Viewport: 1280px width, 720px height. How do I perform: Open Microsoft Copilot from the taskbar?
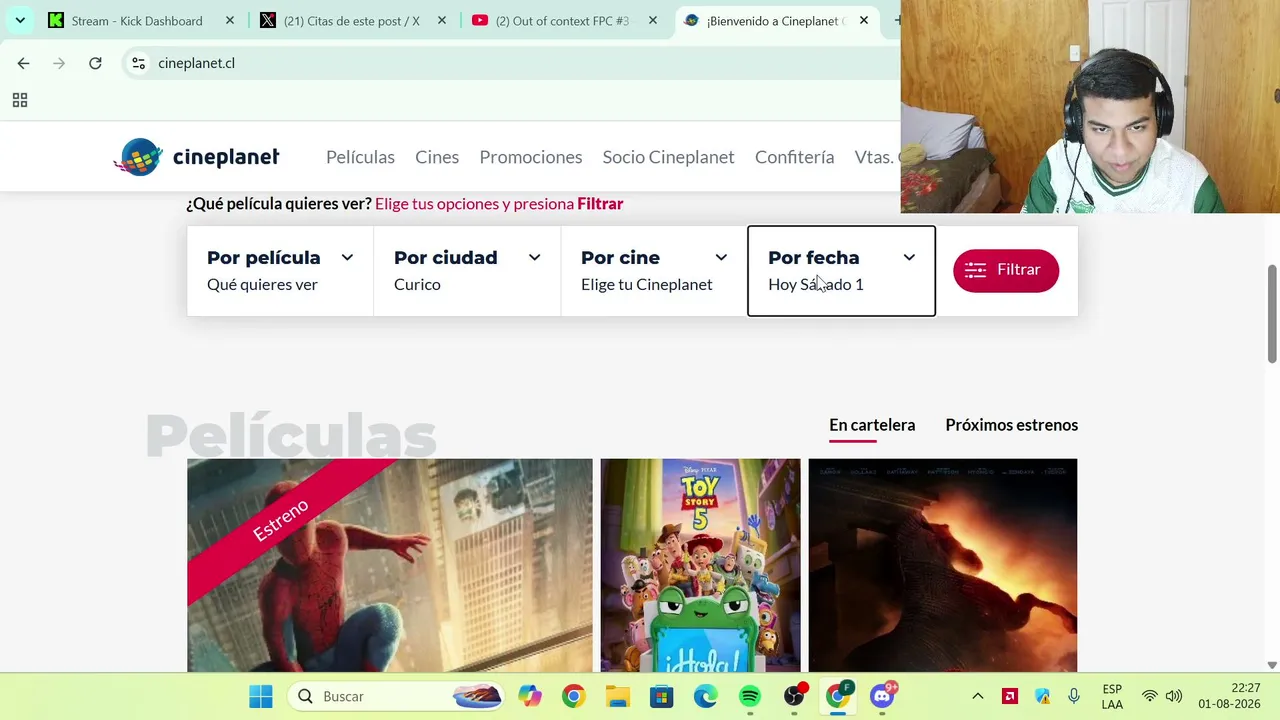530,696
